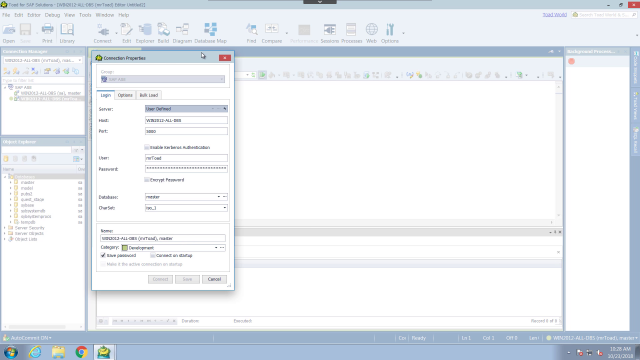Open the Category dropdown
640x360 pixels.
tap(216, 248)
